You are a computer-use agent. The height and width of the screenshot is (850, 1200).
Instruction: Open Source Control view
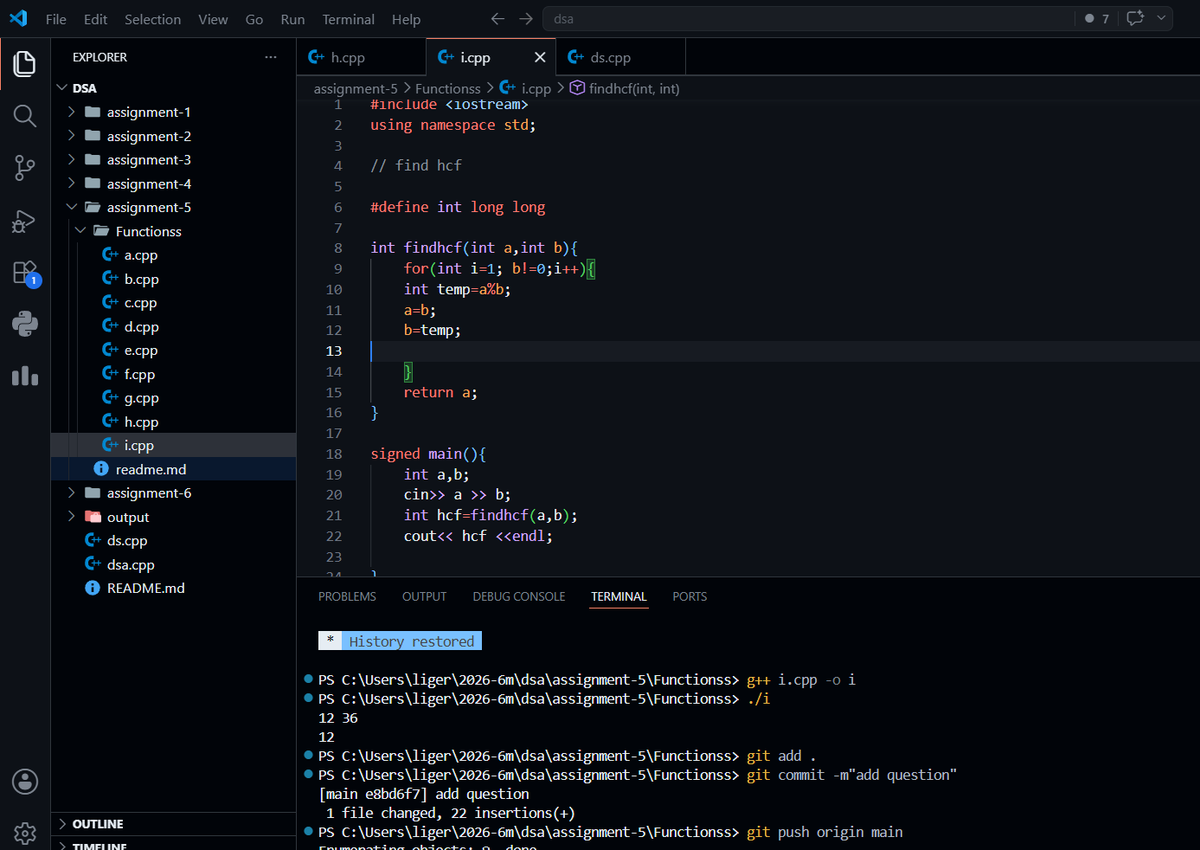click(x=25, y=169)
